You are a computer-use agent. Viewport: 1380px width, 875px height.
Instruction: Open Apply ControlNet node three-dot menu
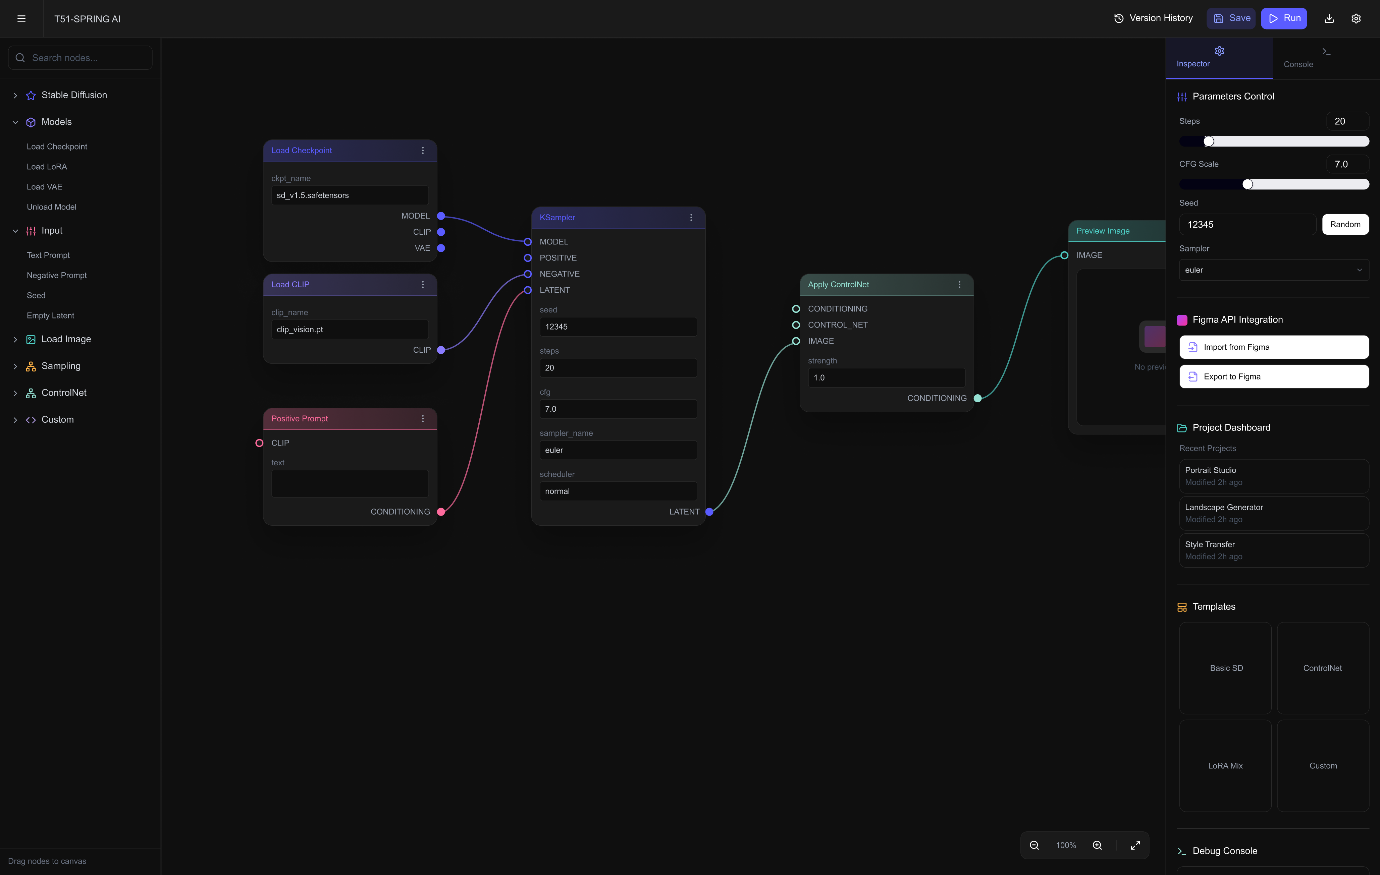click(959, 284)
